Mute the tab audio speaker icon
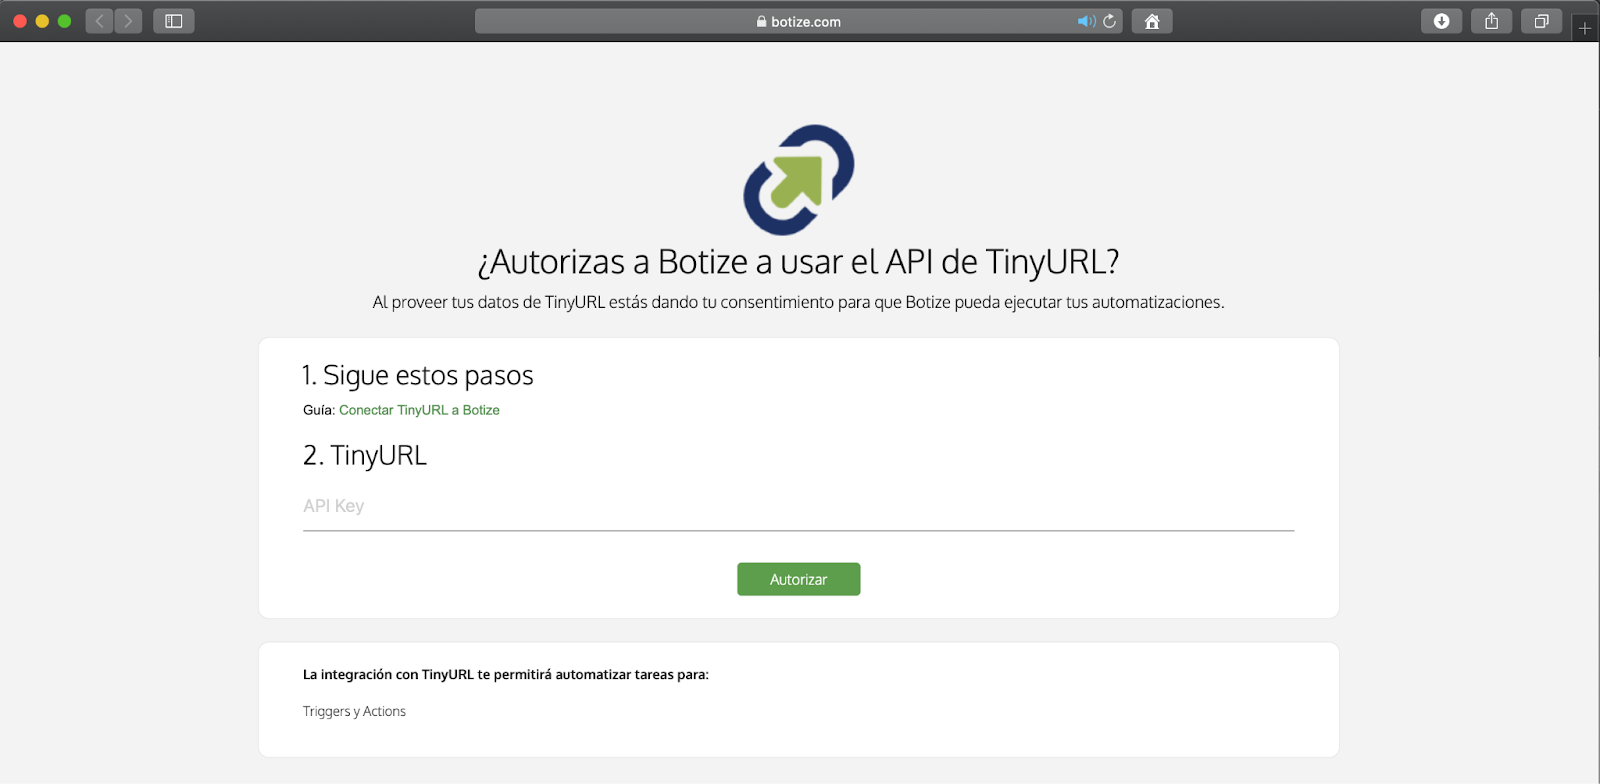The height and width of the screenshot is (784, 1600). [1086, 21]
